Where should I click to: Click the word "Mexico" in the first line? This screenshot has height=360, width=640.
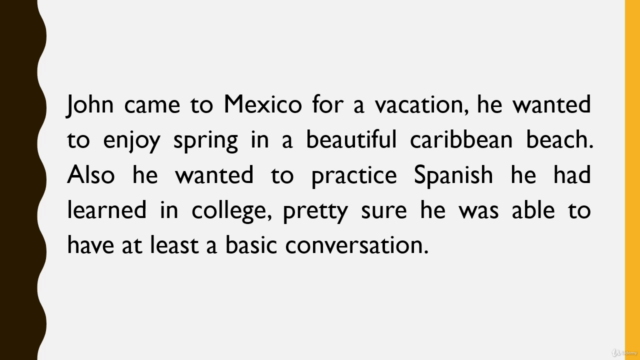(263, 104)
